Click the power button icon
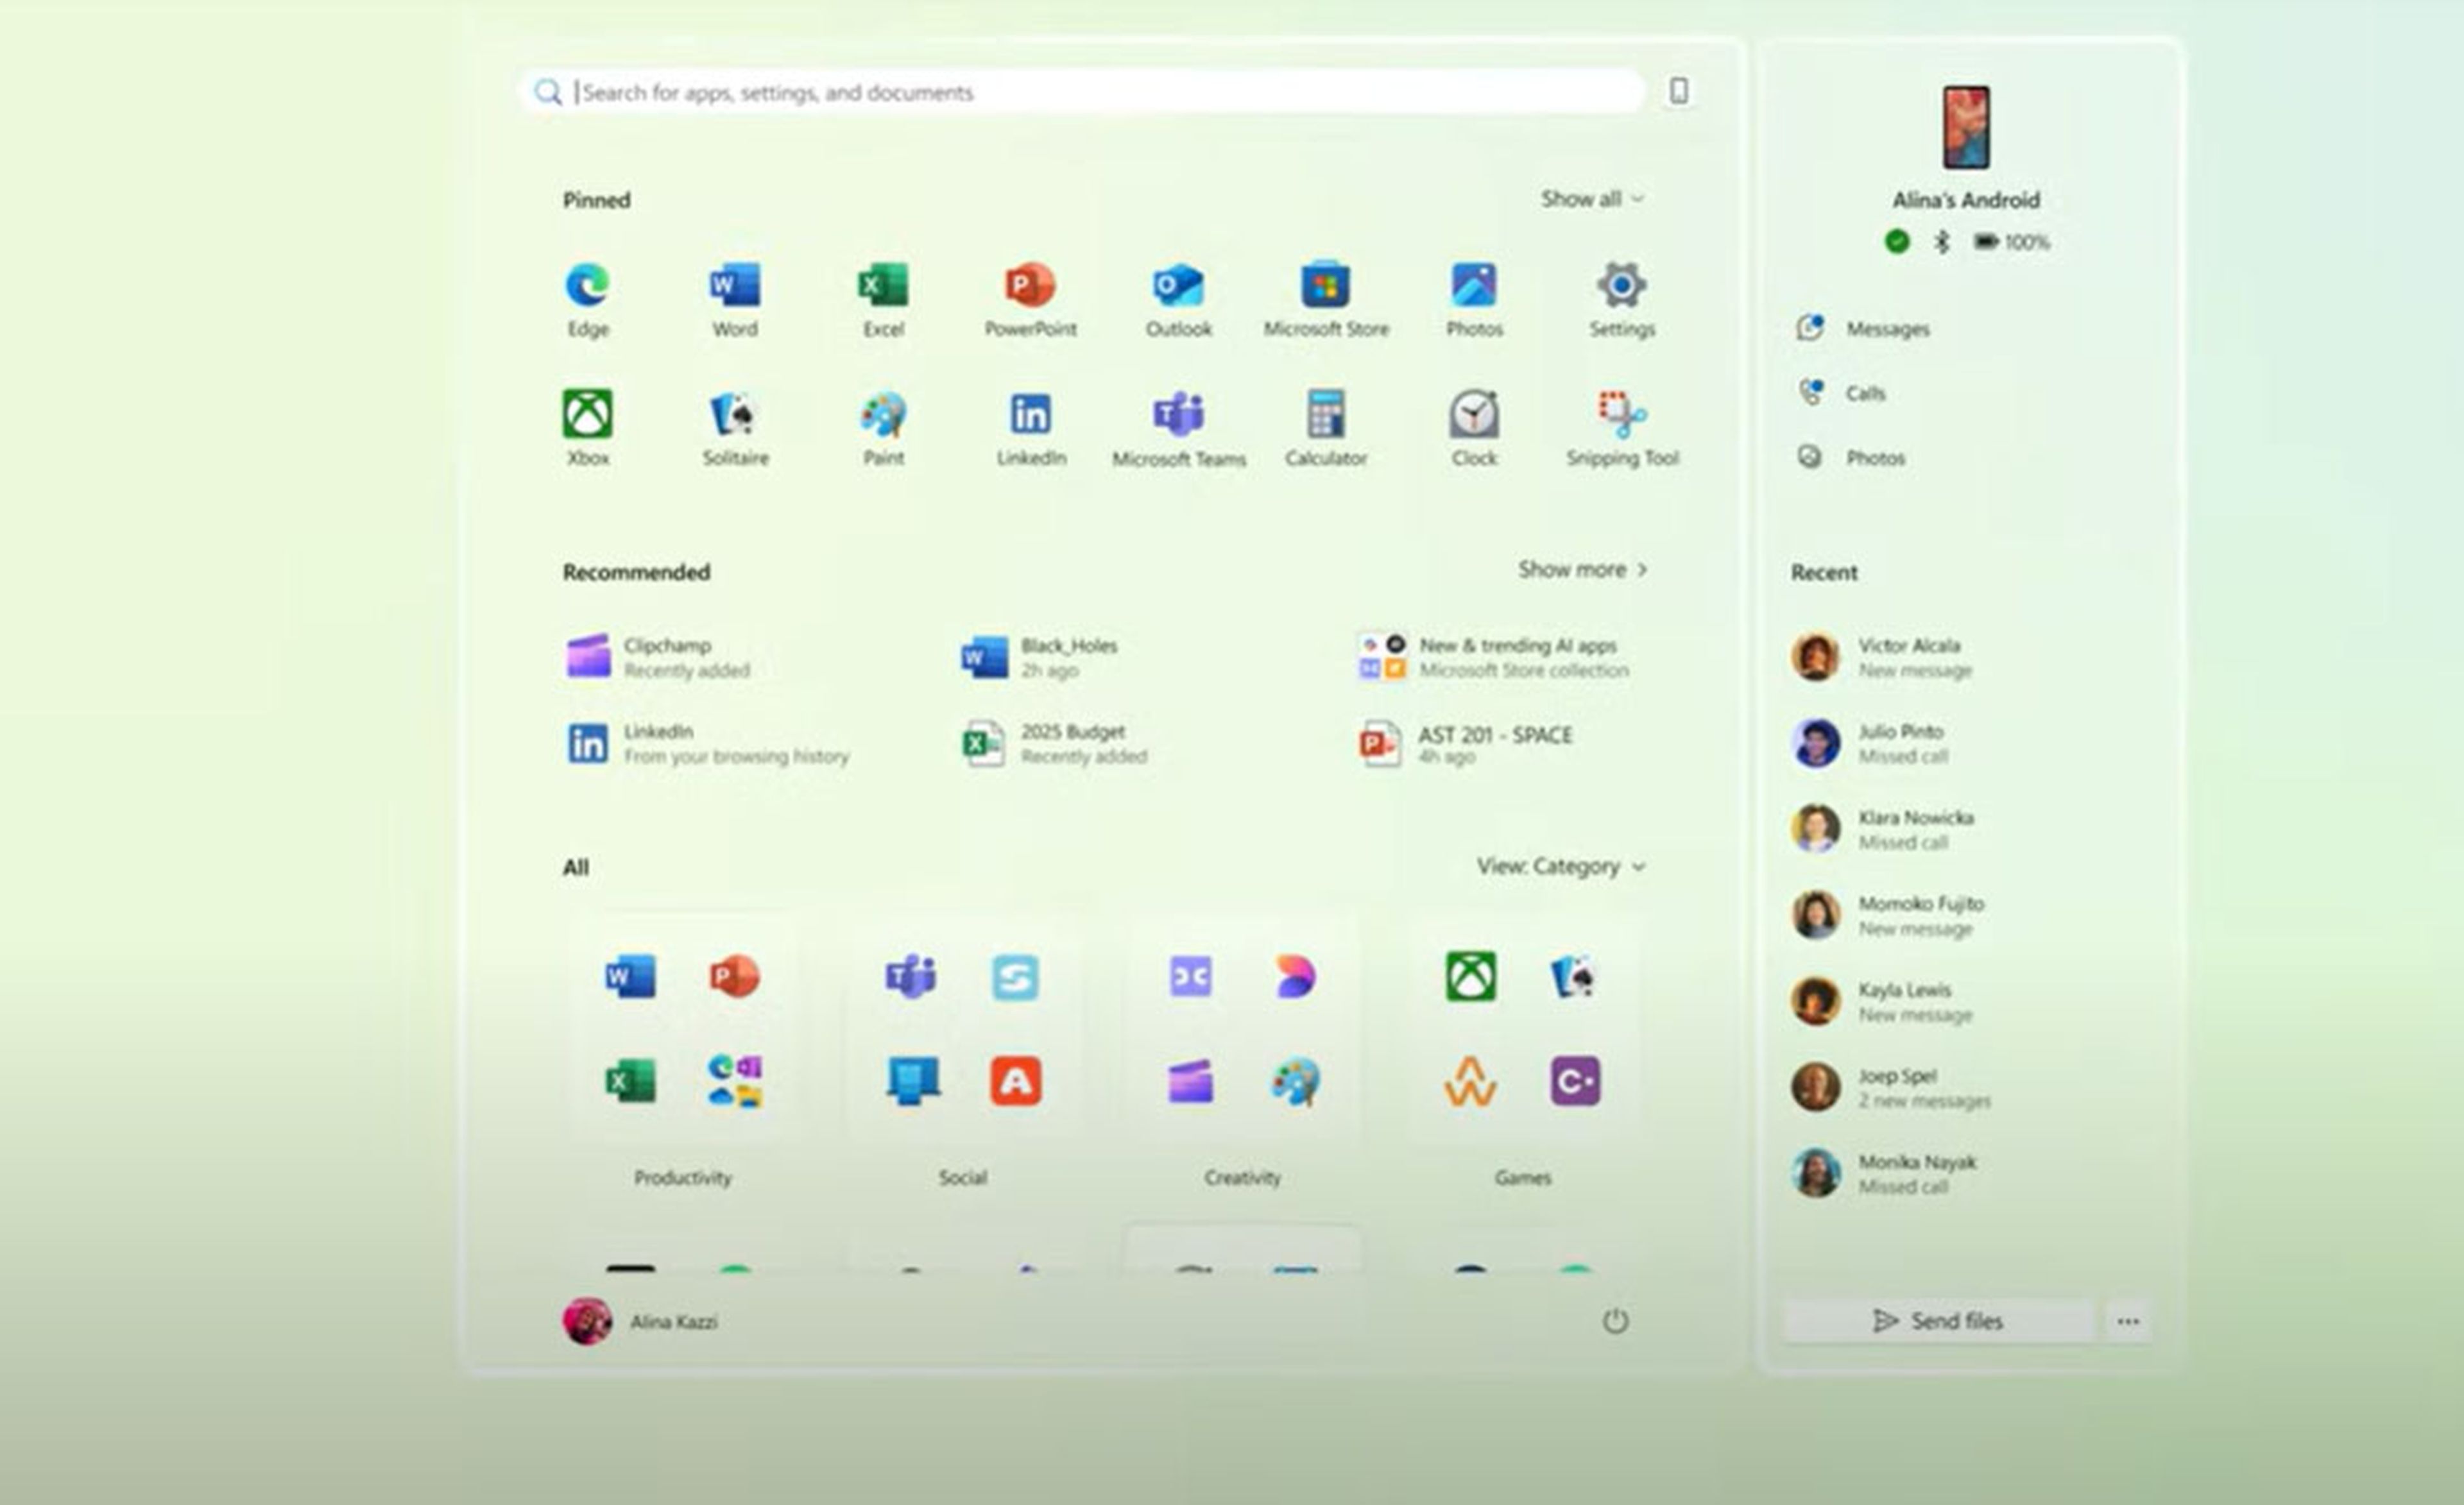This screenshot has height=1505, width=2464. point(1615,1321)
